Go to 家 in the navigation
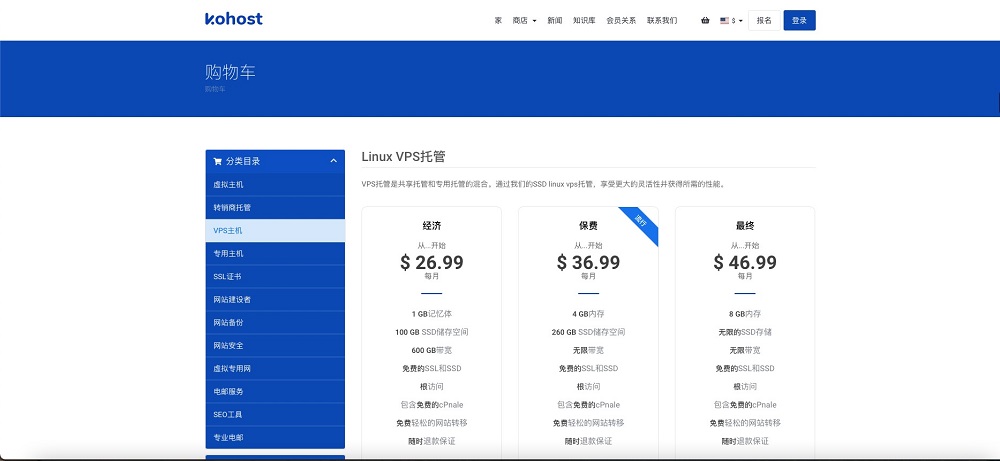1000x461 pixels. tap(498, 20)
